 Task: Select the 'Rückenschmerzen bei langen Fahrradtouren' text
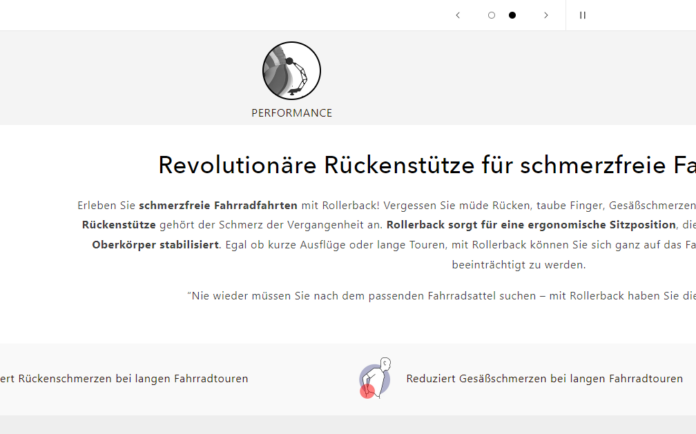133,379
